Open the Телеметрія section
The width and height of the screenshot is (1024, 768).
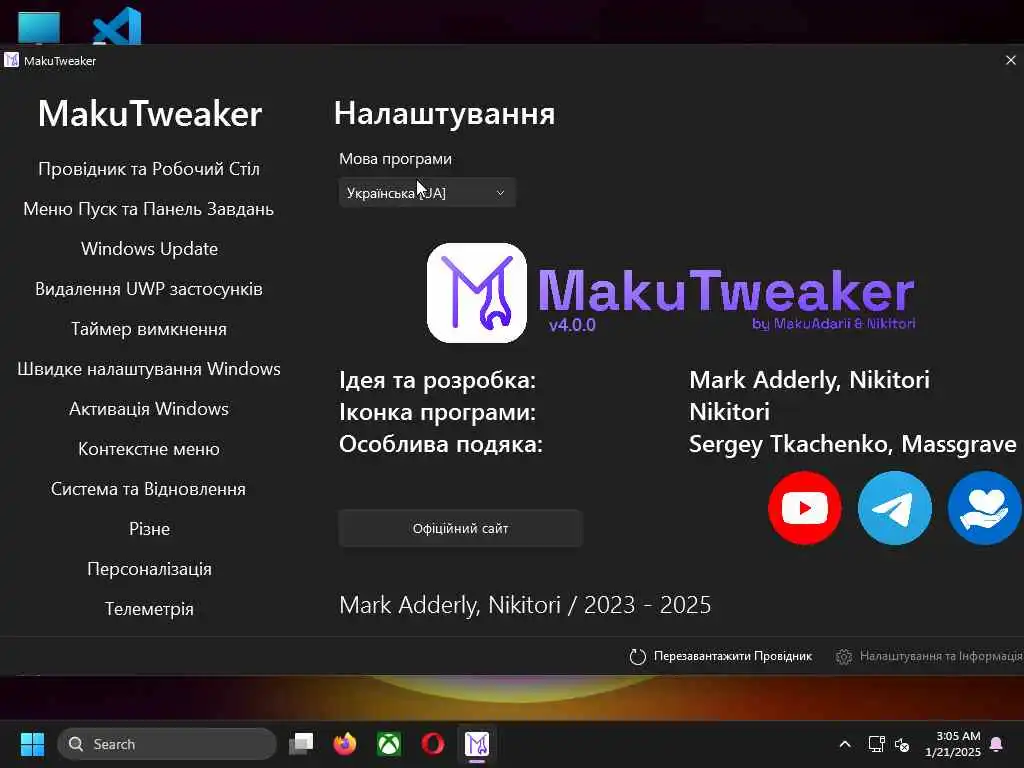[x=149, y=609]
